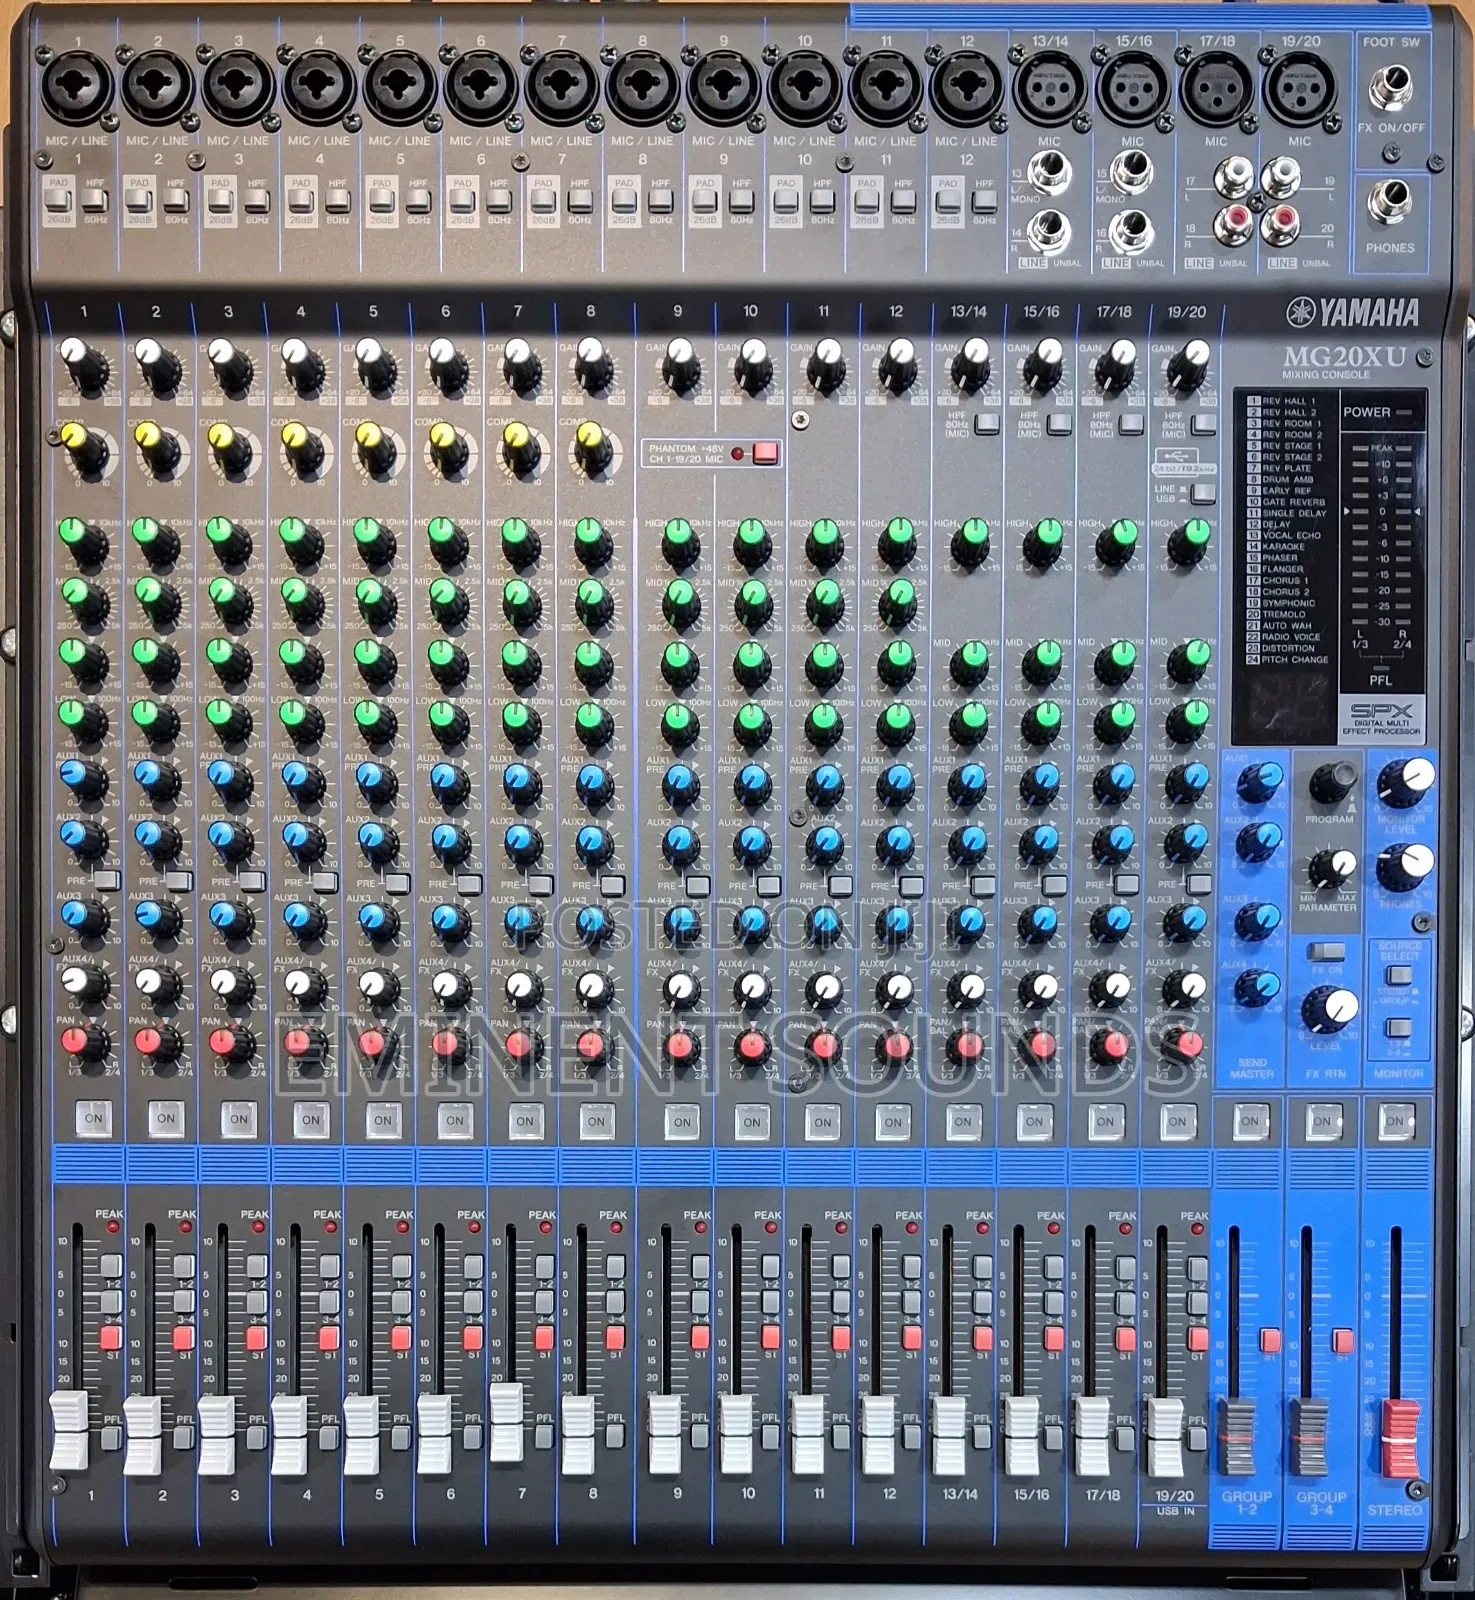Tap the SPX digital multi effect processor logo
The width and height of the screenshot is (1475, 1600).
click(1380, 718)
